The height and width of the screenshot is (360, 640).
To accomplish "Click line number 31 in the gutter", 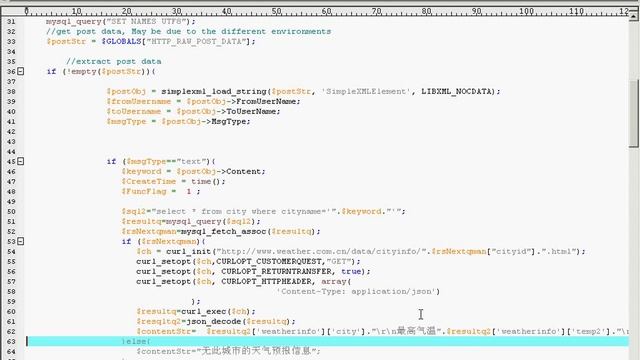I will (11, 22).
